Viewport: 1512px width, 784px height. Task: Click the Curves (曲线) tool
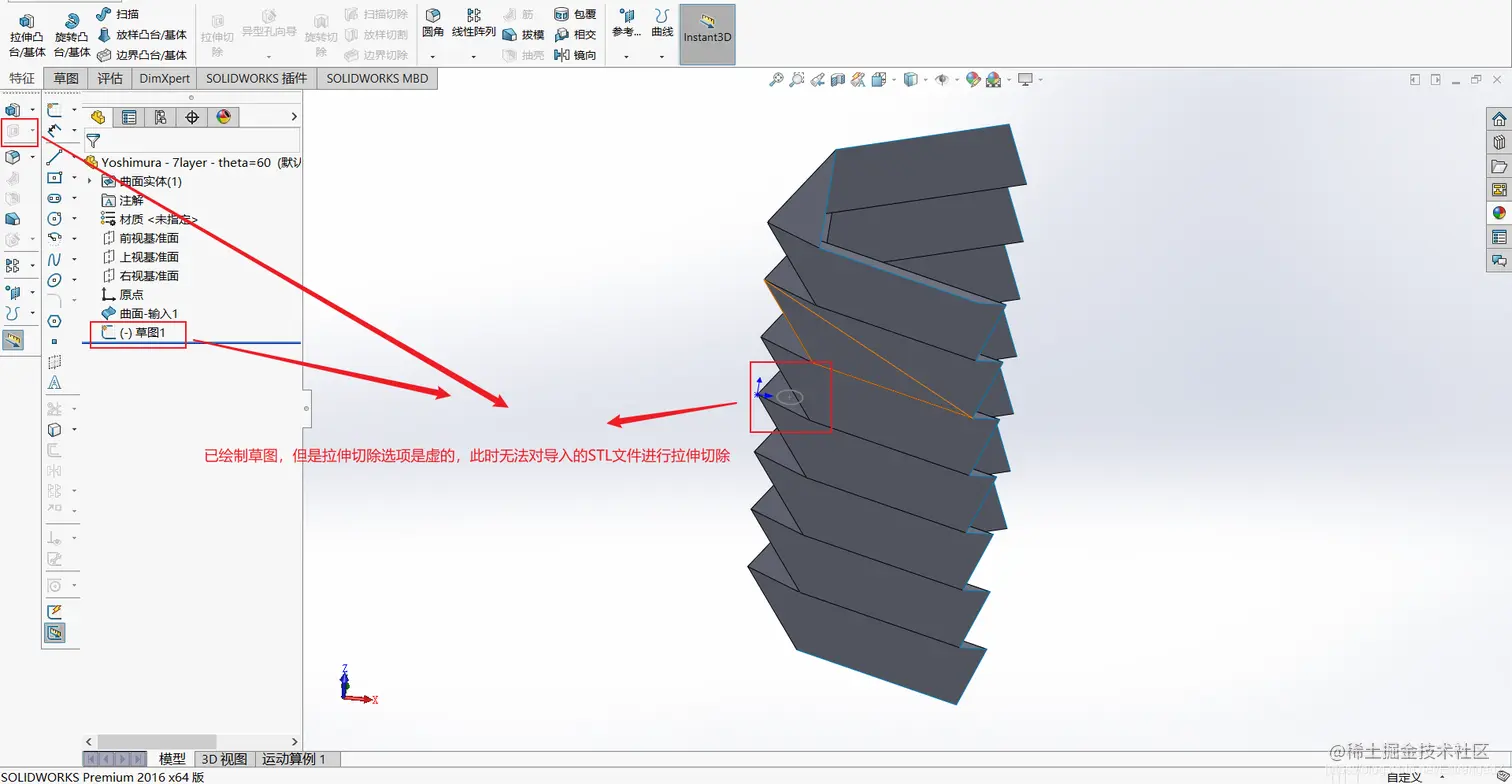pyautogui.click(x=662, y=23)
